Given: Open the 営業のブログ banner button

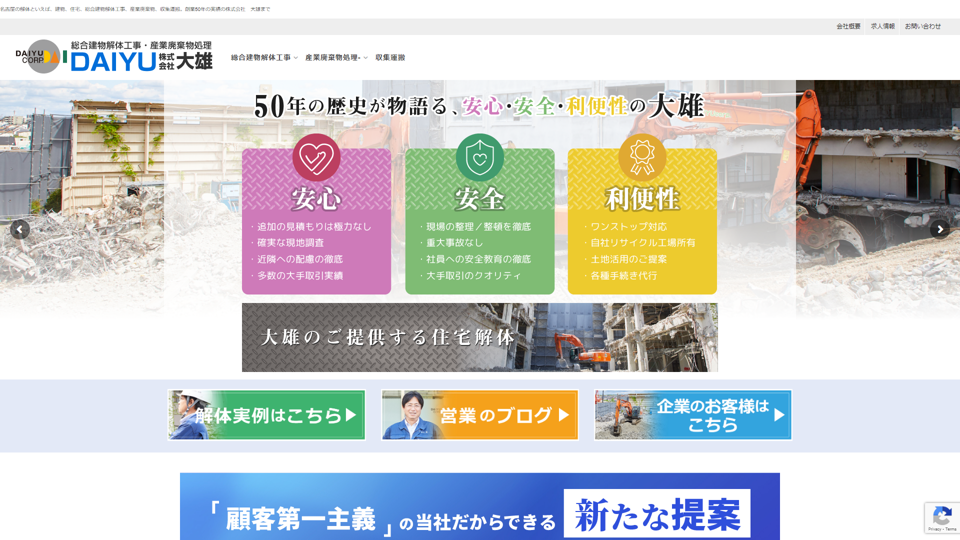Looking at the screenshot, I should point(480,415).
